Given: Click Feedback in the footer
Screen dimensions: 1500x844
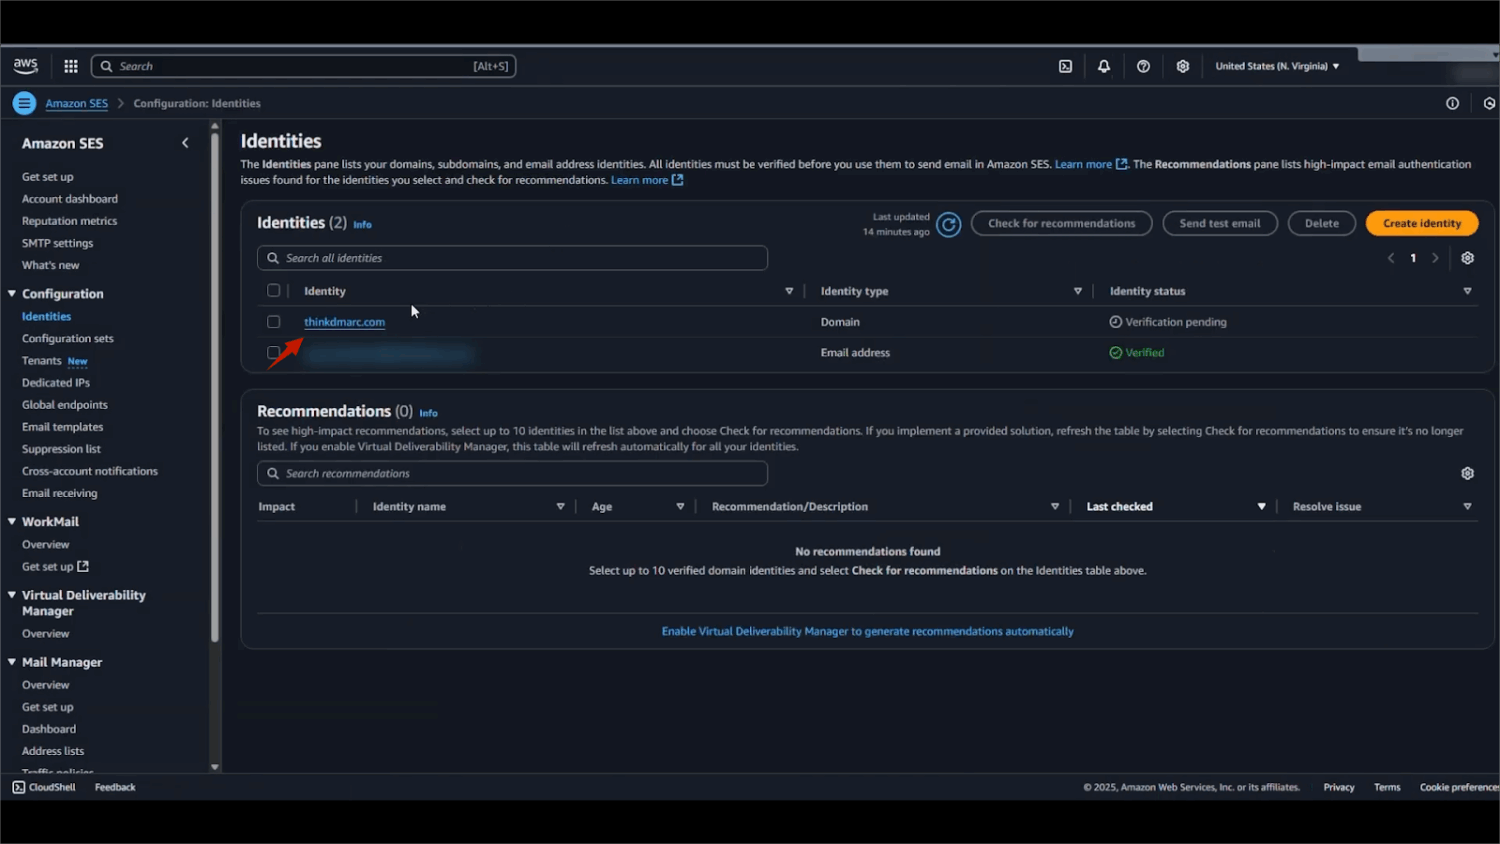Looking at the screenshot, I should [x=115, y=787].
